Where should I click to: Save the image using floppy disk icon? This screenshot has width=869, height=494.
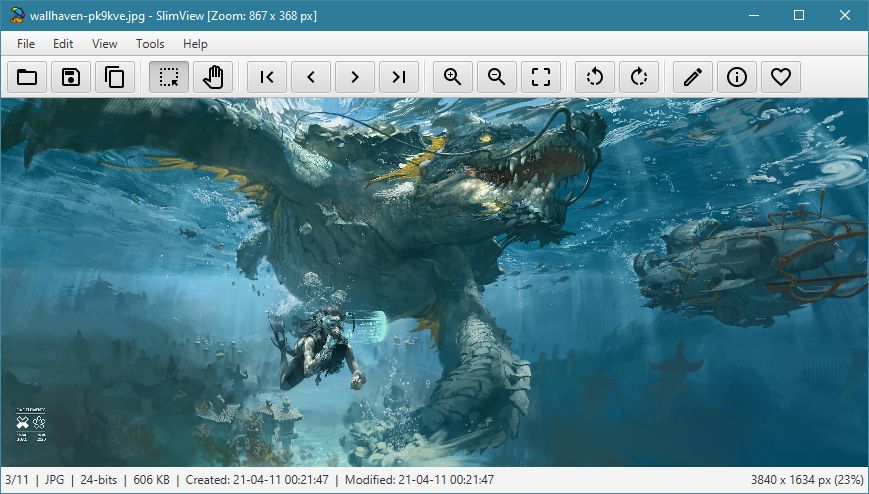click(x=71, y=77)
